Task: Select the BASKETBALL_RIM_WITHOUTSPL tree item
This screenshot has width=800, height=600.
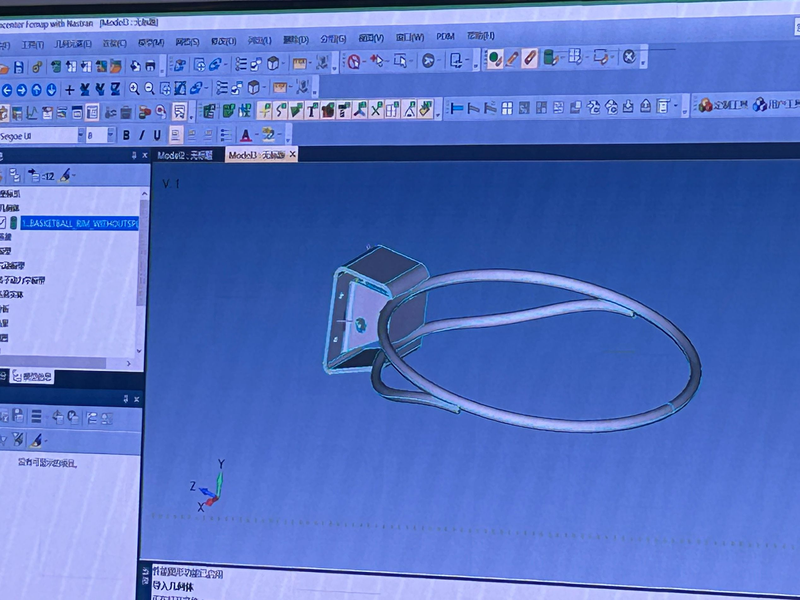Action: [x=78, y=223]
